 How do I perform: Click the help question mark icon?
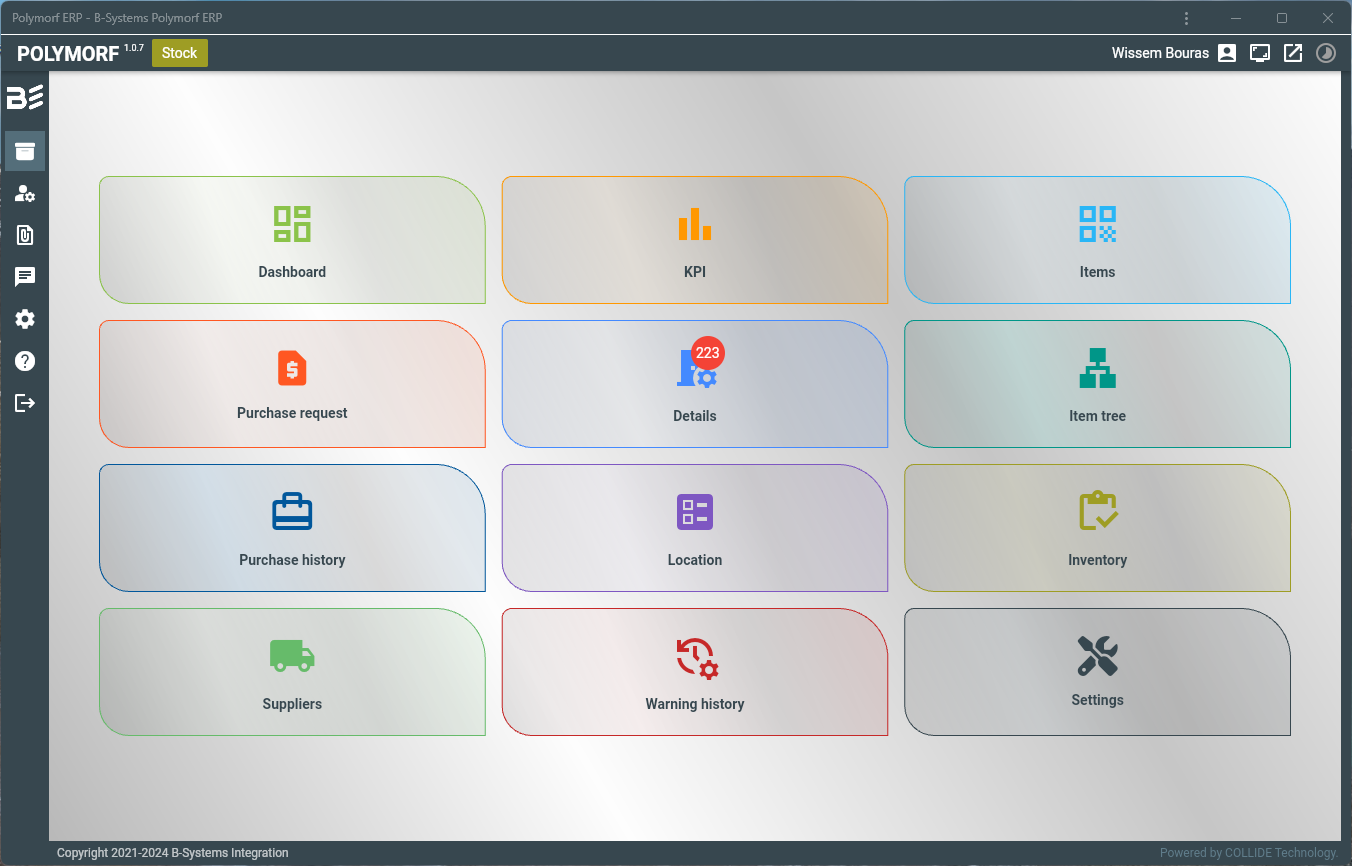click(25, 361)
